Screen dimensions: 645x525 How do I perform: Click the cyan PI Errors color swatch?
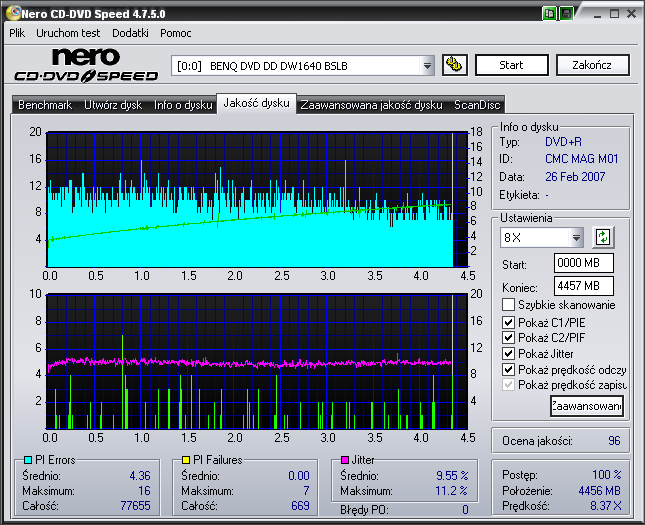point(27,460)
